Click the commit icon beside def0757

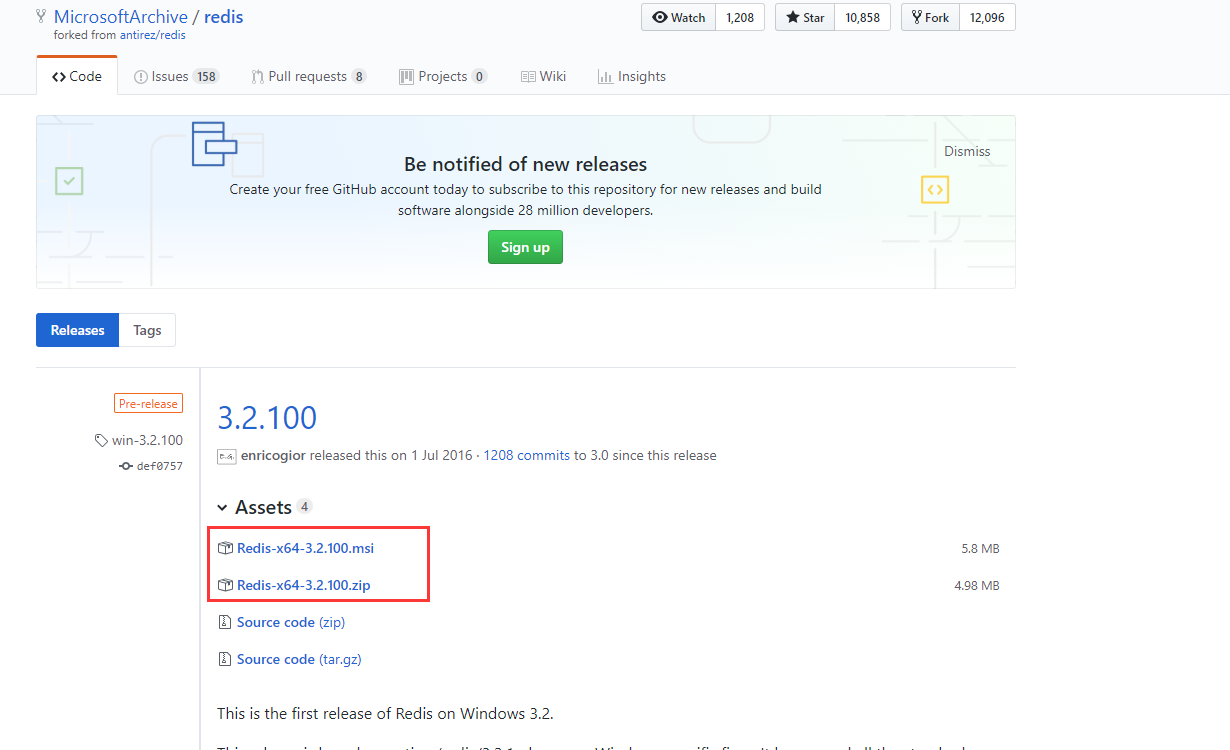click(126, 466)
